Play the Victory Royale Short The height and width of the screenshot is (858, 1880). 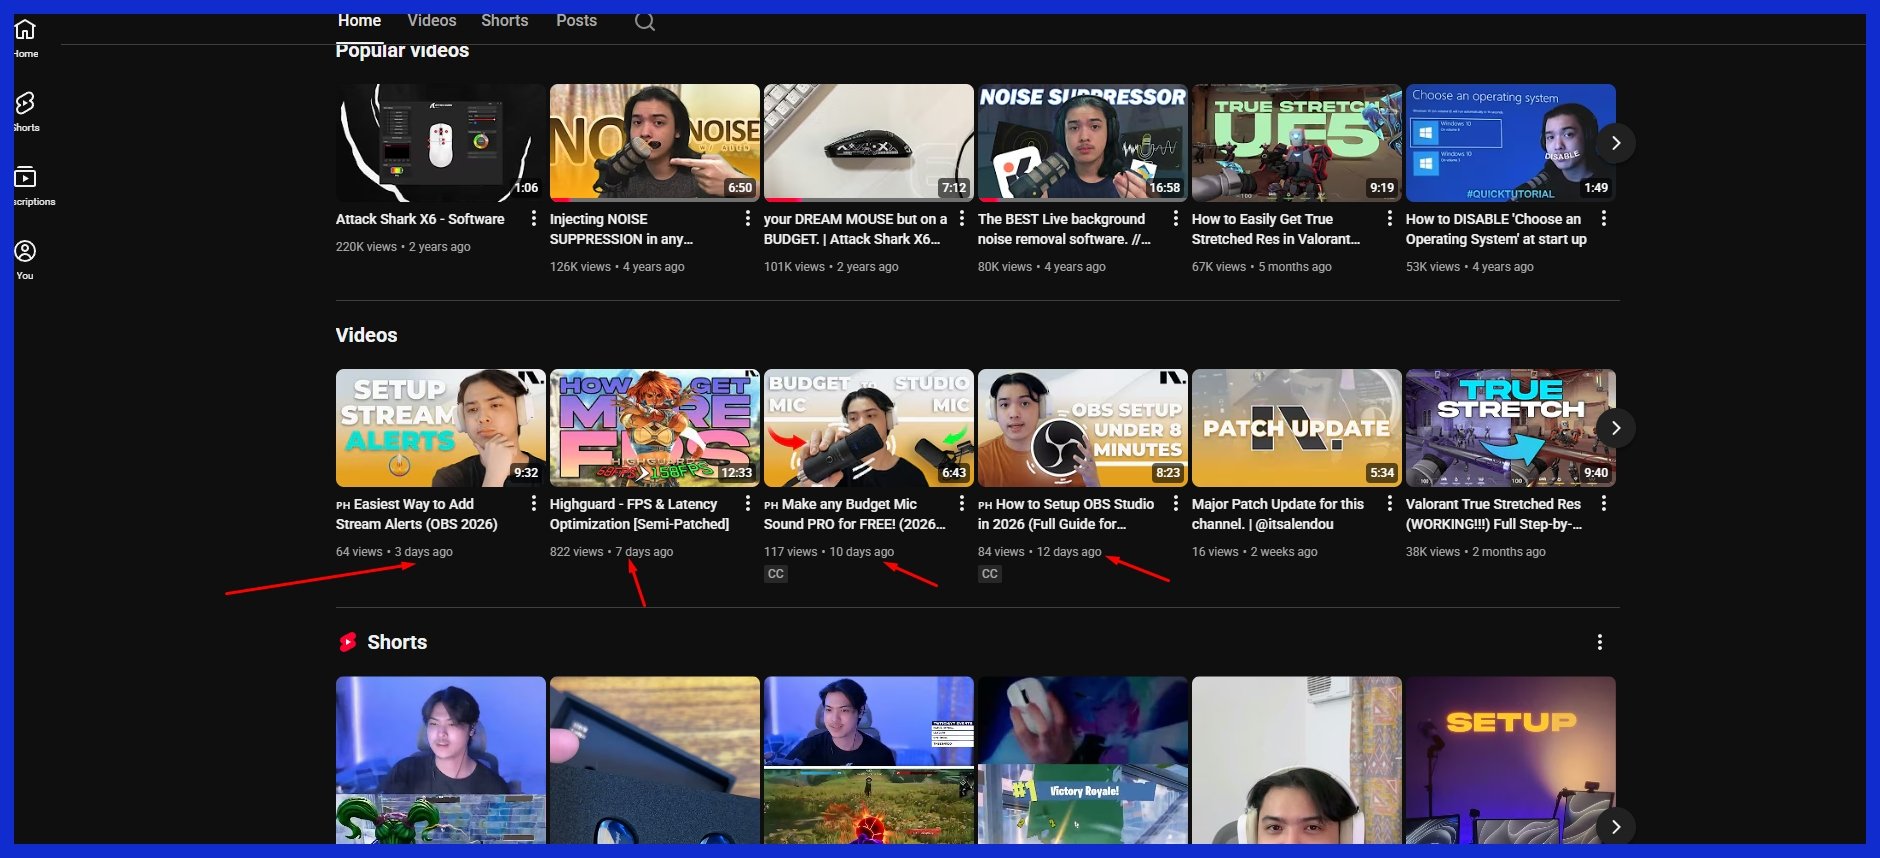[1083, 761]
